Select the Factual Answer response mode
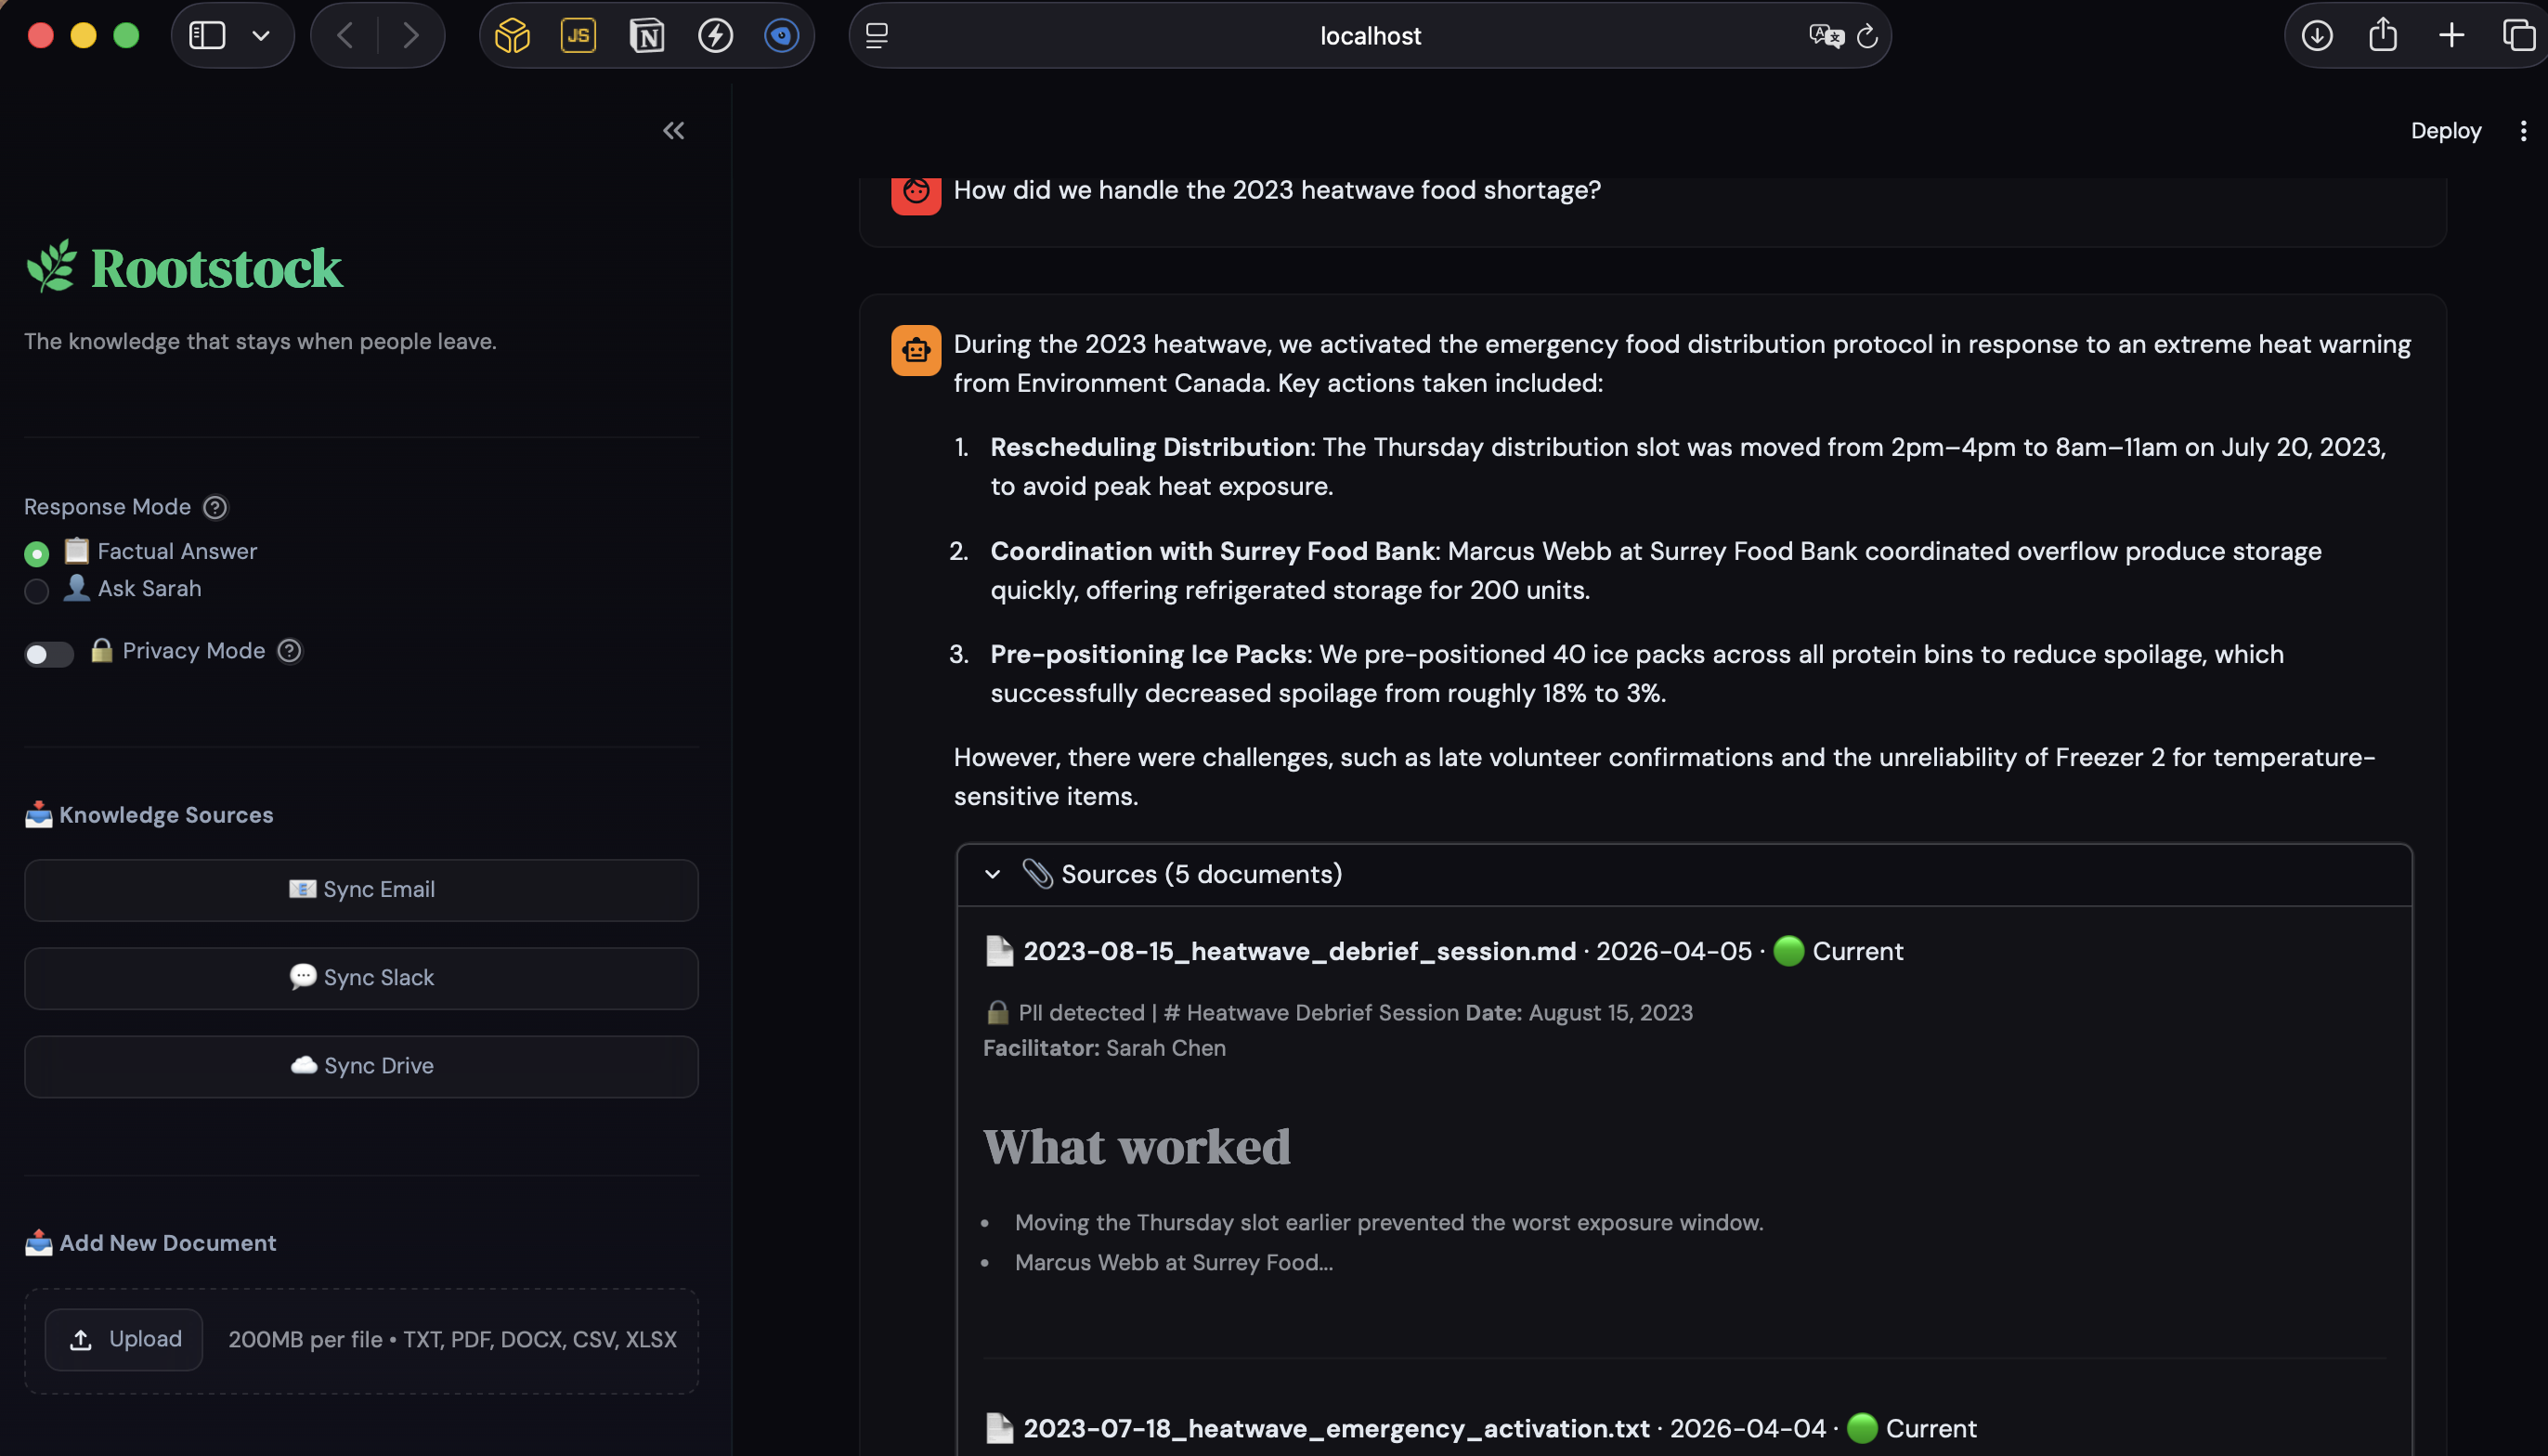The width and height of the screenshot is (2548, 1456). 37,553
